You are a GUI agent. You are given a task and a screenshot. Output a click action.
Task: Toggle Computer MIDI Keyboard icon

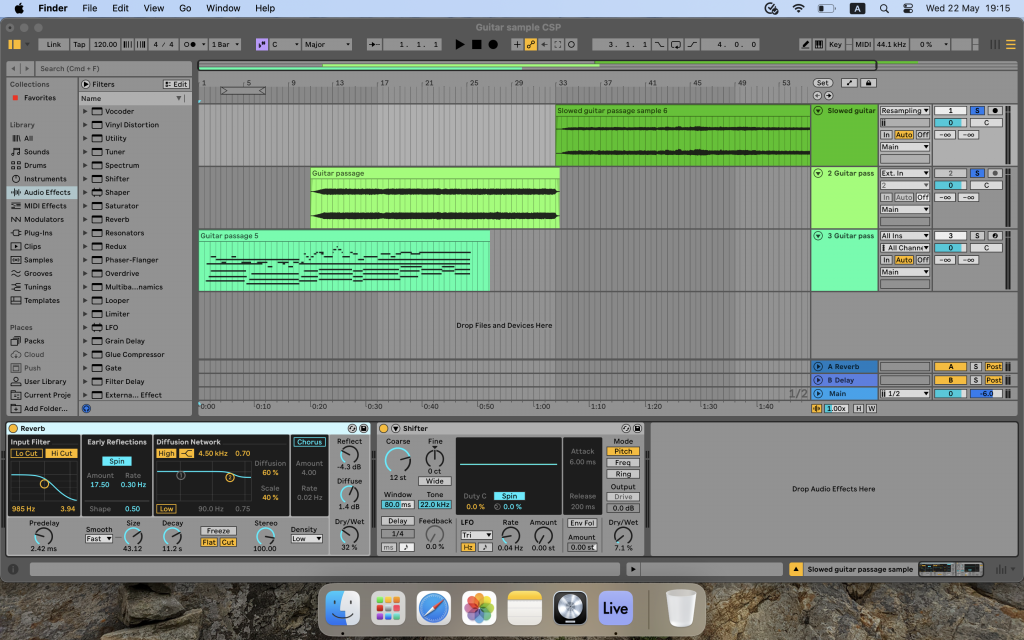click(x=818, y=44)
